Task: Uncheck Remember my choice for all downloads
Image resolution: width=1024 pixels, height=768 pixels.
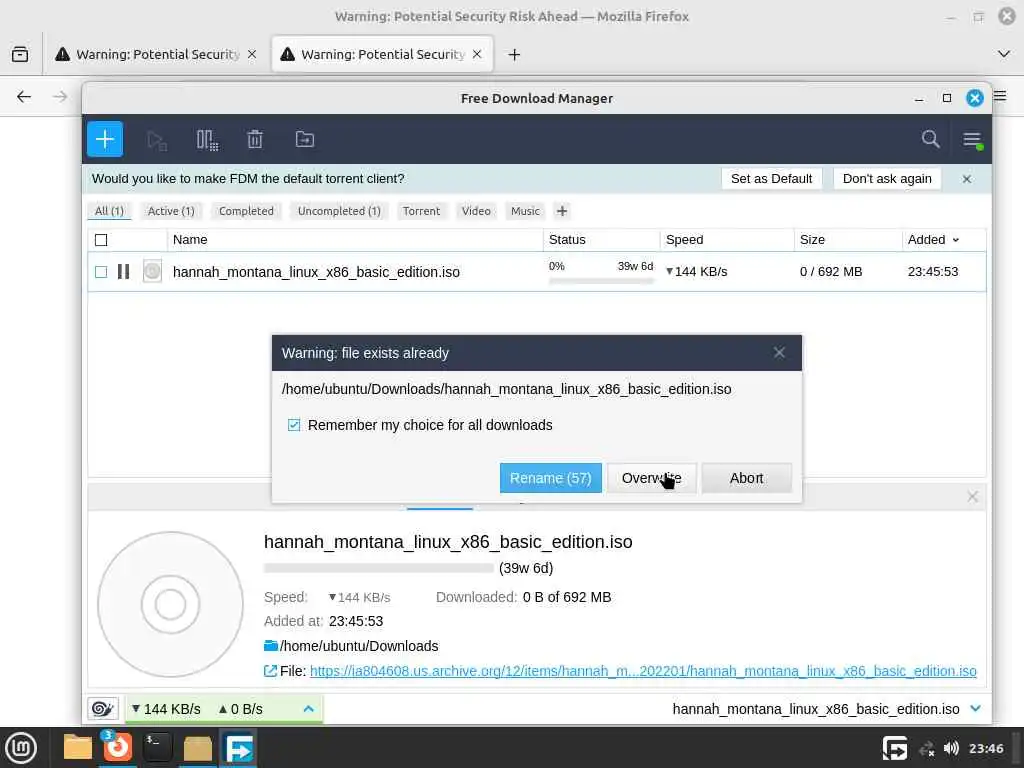Action: 294,425
